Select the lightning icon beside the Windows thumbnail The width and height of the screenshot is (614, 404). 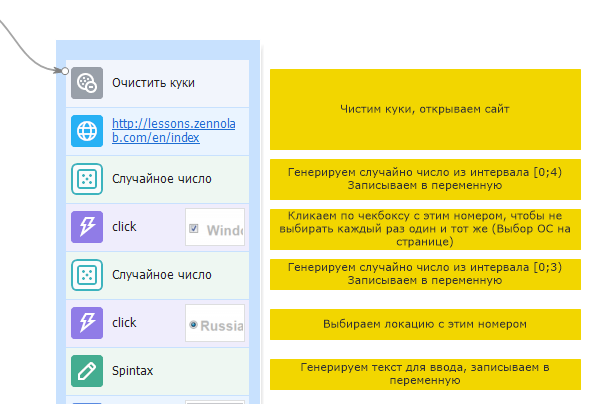tap(87, 227)
